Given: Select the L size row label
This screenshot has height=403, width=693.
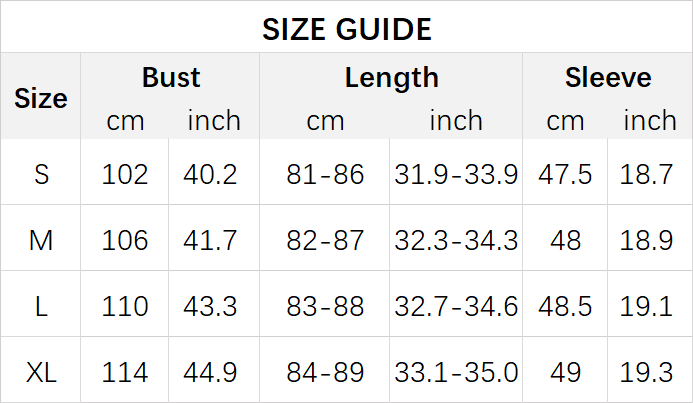Looking at the screenshot, I should click(x=41, y=306).
